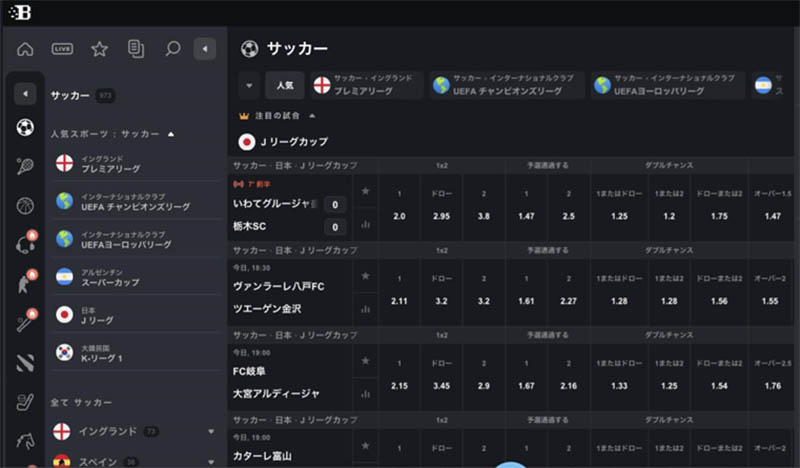Open UEFA チャンピオンズリーグ in sidebar

pos(135,202)
